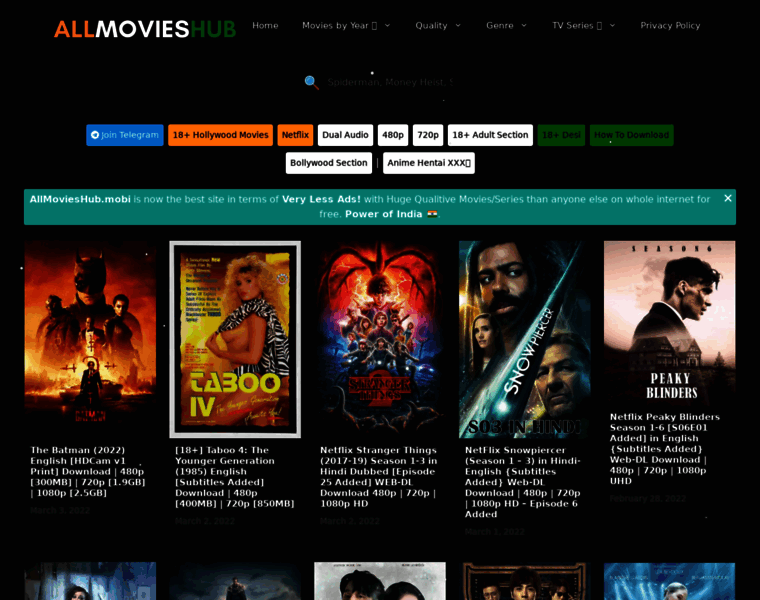Select the Netflix category button
This screenshot has height=600, width=760.
point(295,135)
